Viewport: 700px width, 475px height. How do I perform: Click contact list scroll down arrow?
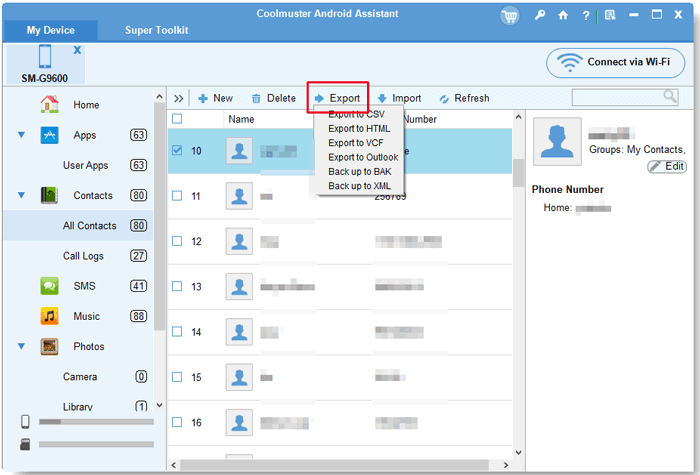tap(518, 452)
